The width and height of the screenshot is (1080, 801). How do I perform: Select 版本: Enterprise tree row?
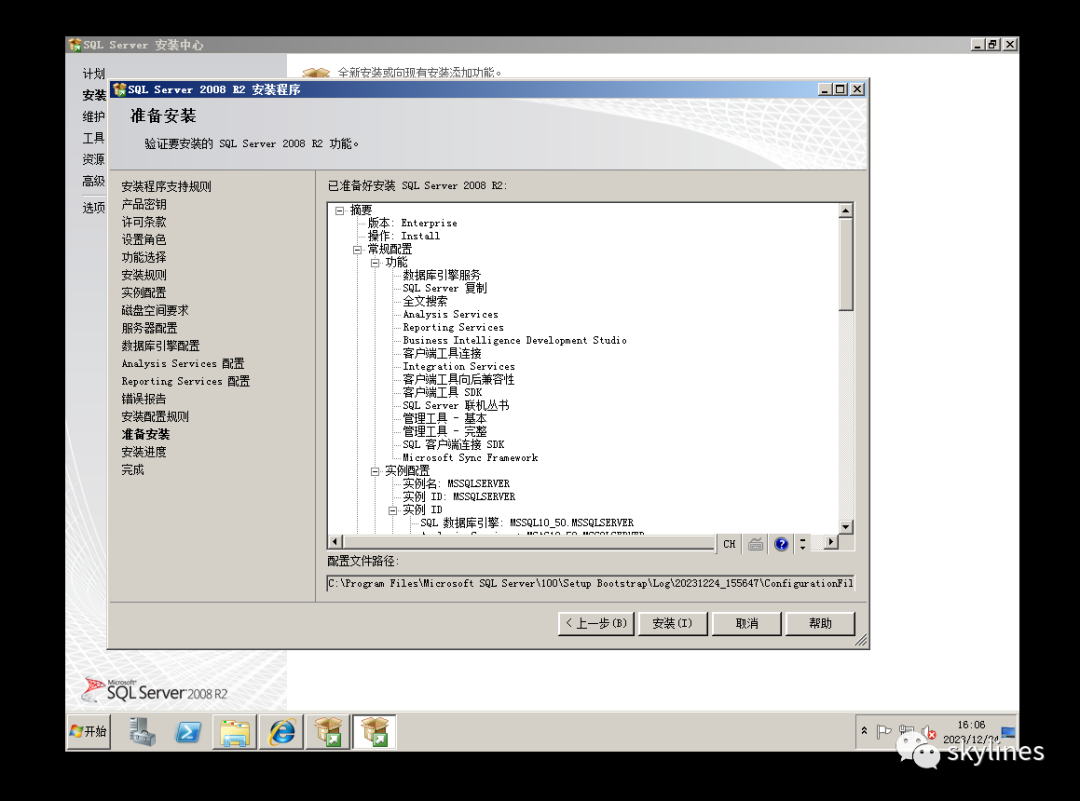(412, 223)
